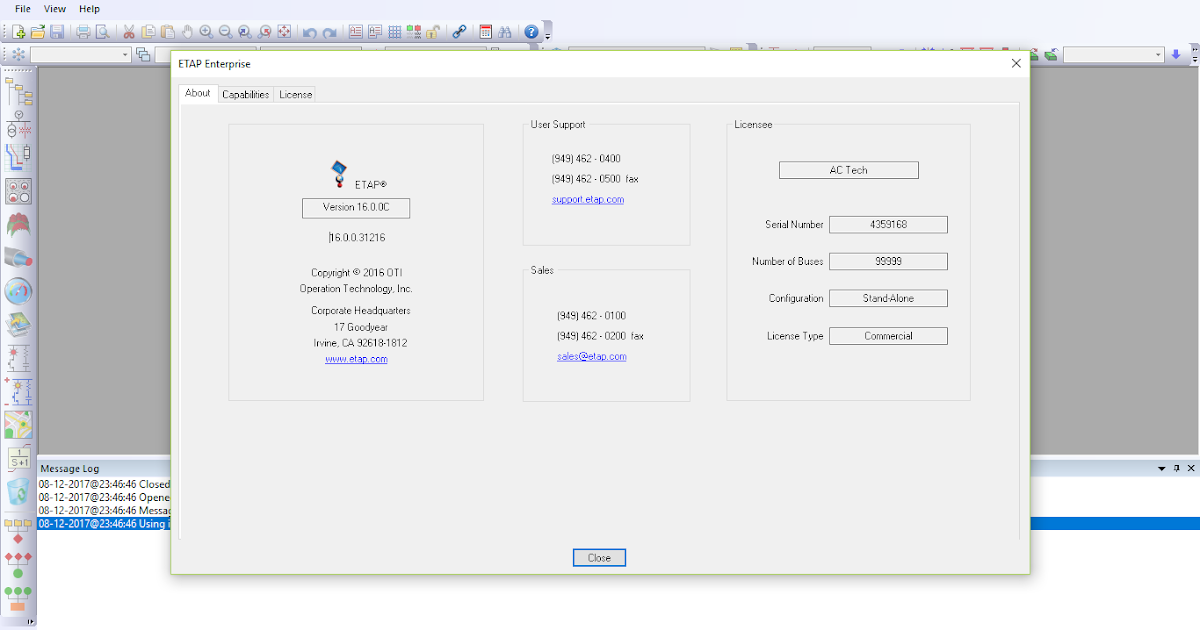This screenshot has height=630, width=1200.
Task: Click the Serial Number field 4359168
Action: point(889,225)
